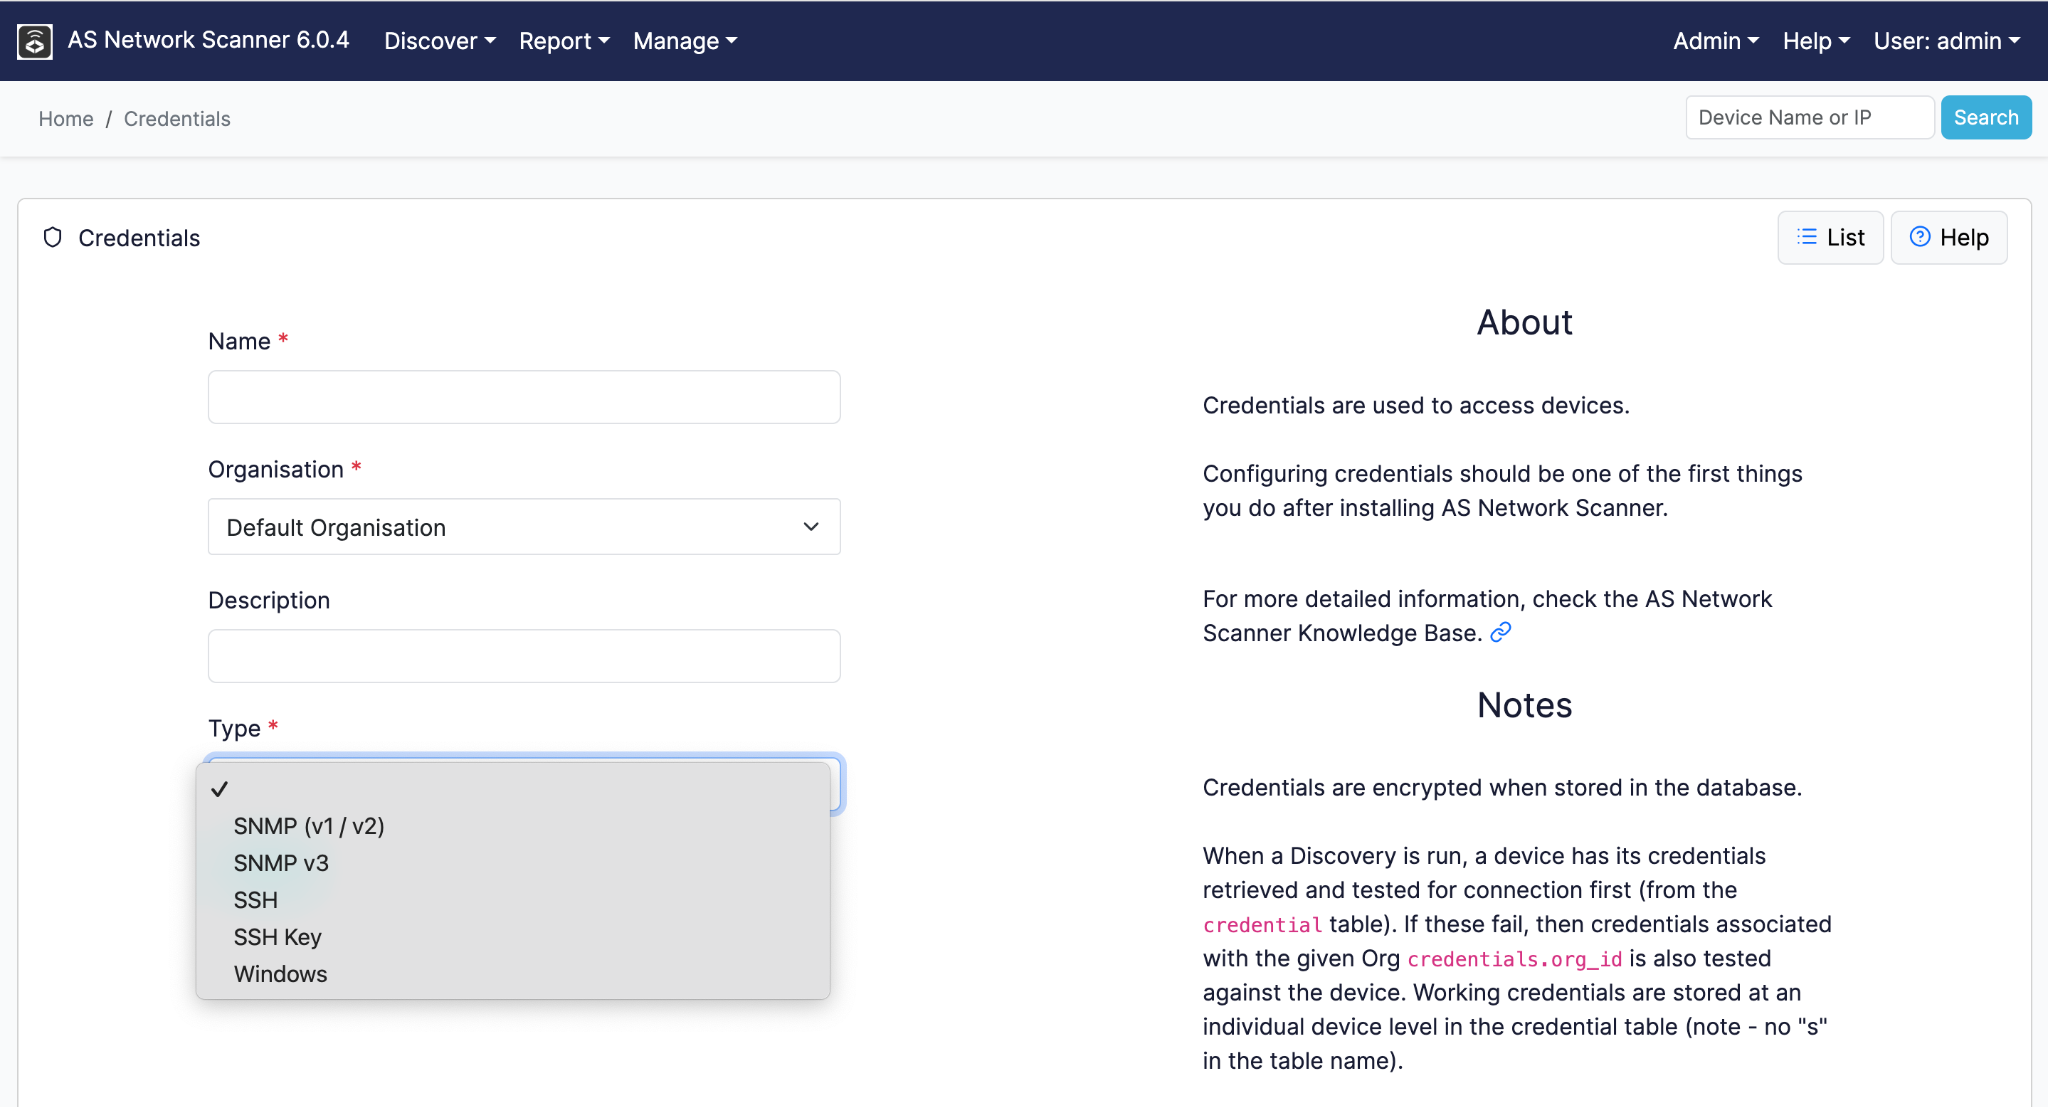Click the Search button
This screenshot has height=1107, width=2048.
pyautogui.click(x=1986, y=117)
